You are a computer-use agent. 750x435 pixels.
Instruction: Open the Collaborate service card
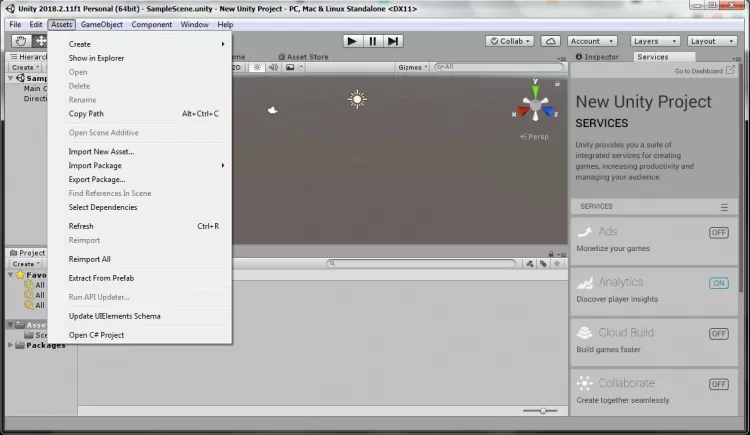654,392
